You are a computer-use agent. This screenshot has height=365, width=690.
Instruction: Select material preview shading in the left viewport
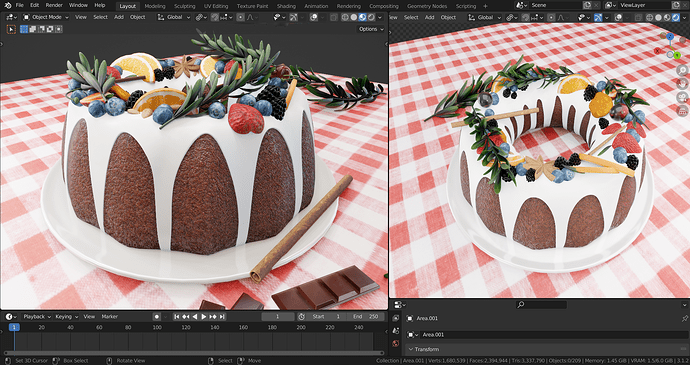(x=362, y=17)
